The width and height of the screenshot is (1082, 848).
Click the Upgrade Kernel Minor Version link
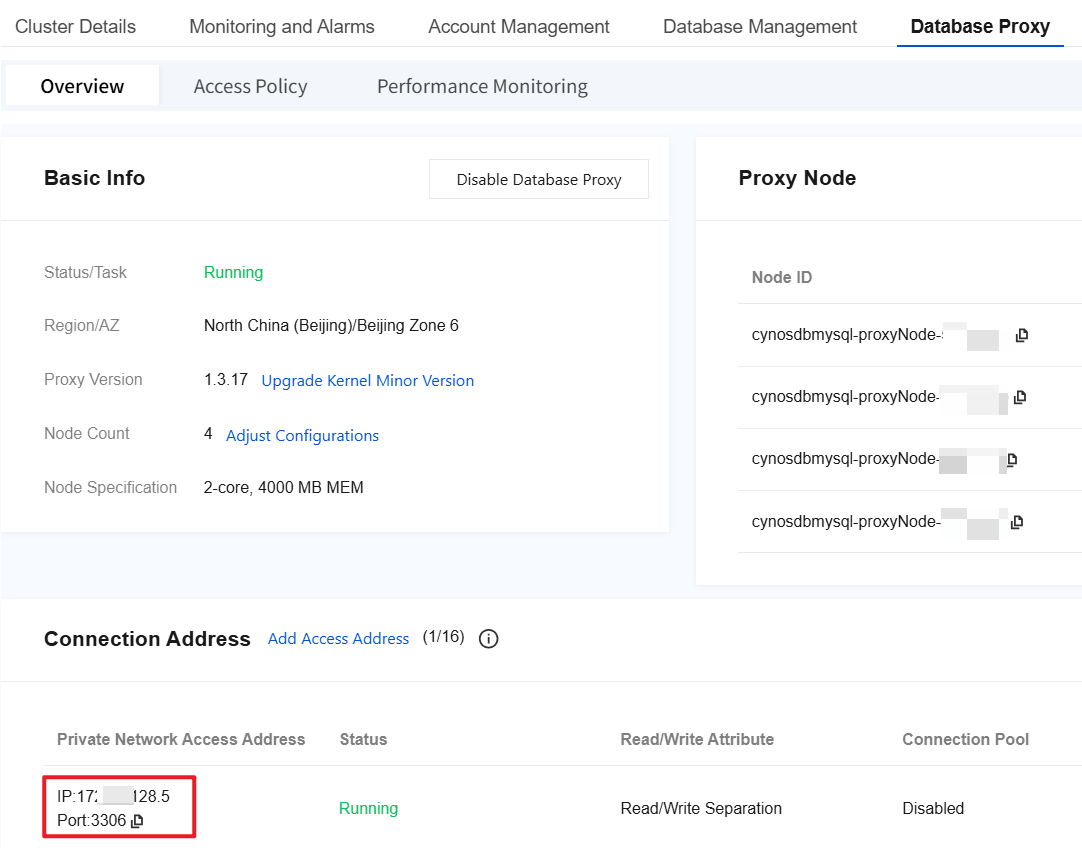point(367,381)
